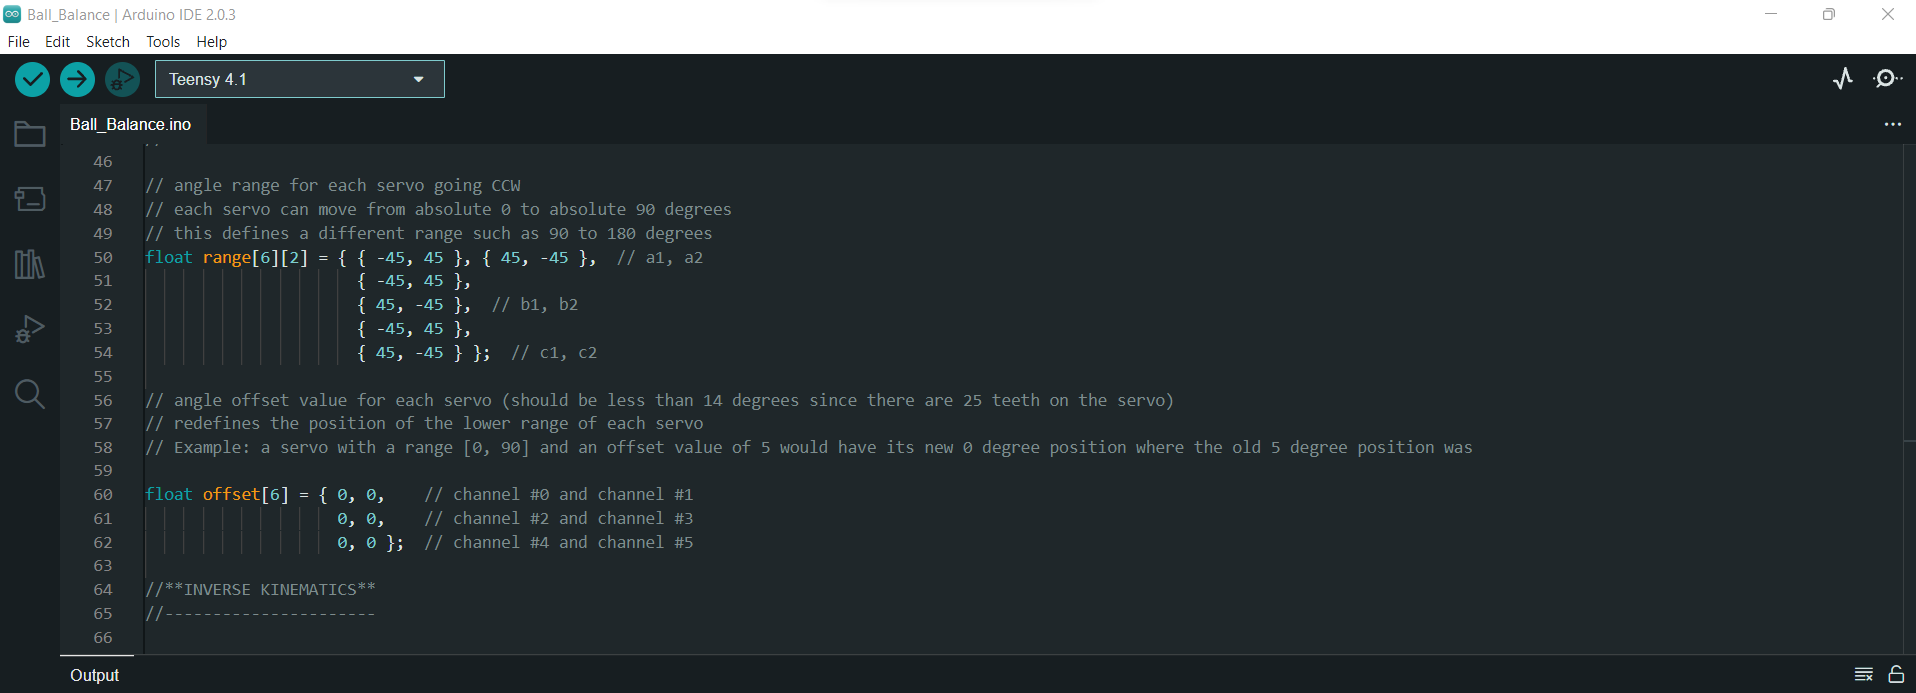Open the Tools menu
The width and height of the screenshot is (1916, 693).
point(162,42)
